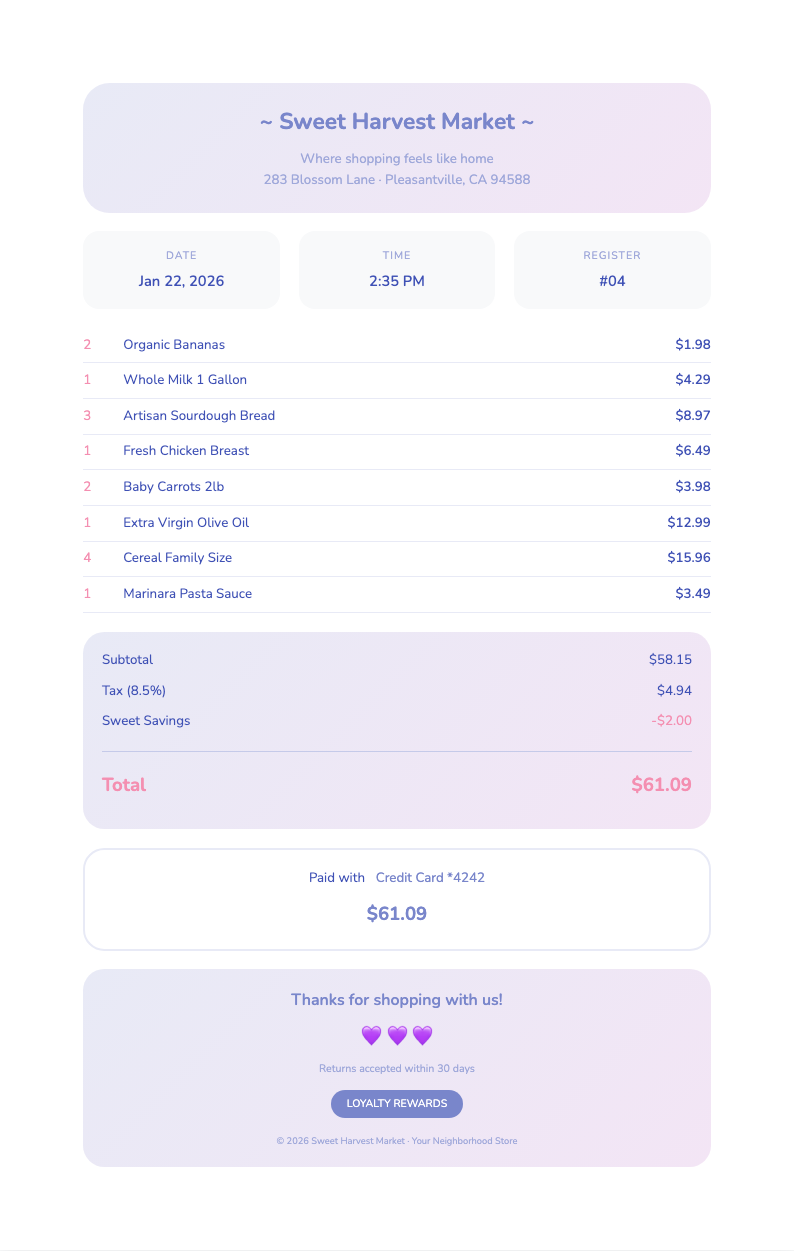Click the 283 Blossom Lane address

[397, 180]
